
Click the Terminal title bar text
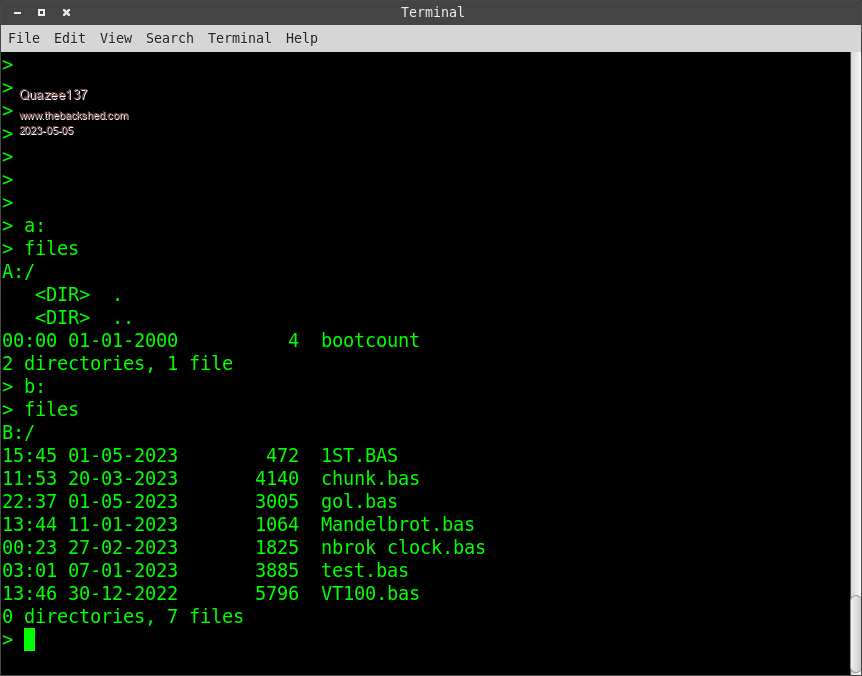pos(432,12)
